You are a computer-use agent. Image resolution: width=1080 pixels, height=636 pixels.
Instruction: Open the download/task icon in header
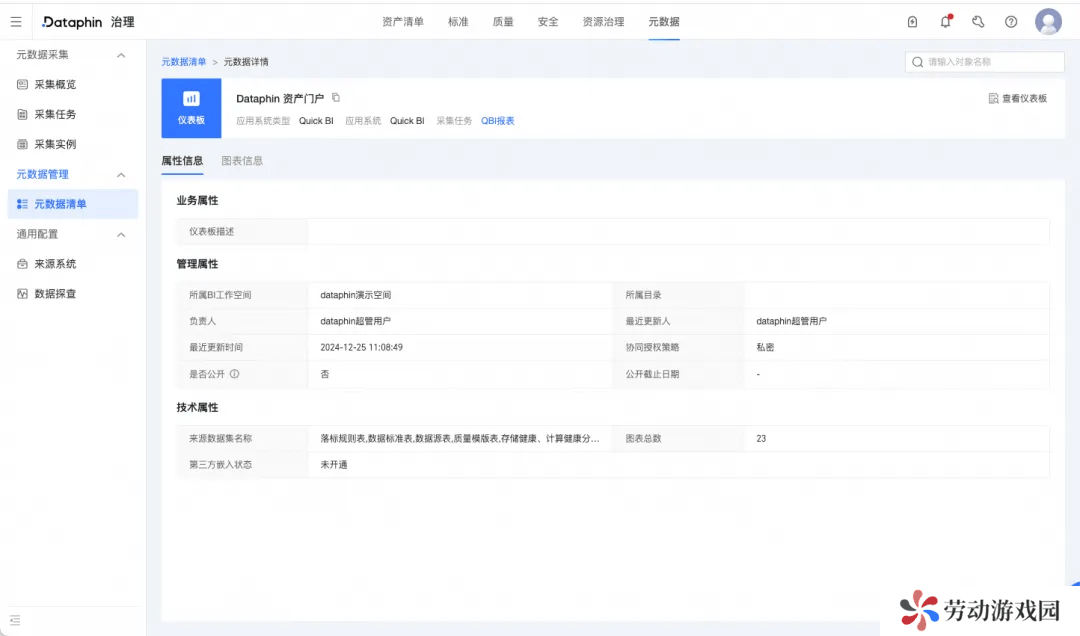[912, 22]
